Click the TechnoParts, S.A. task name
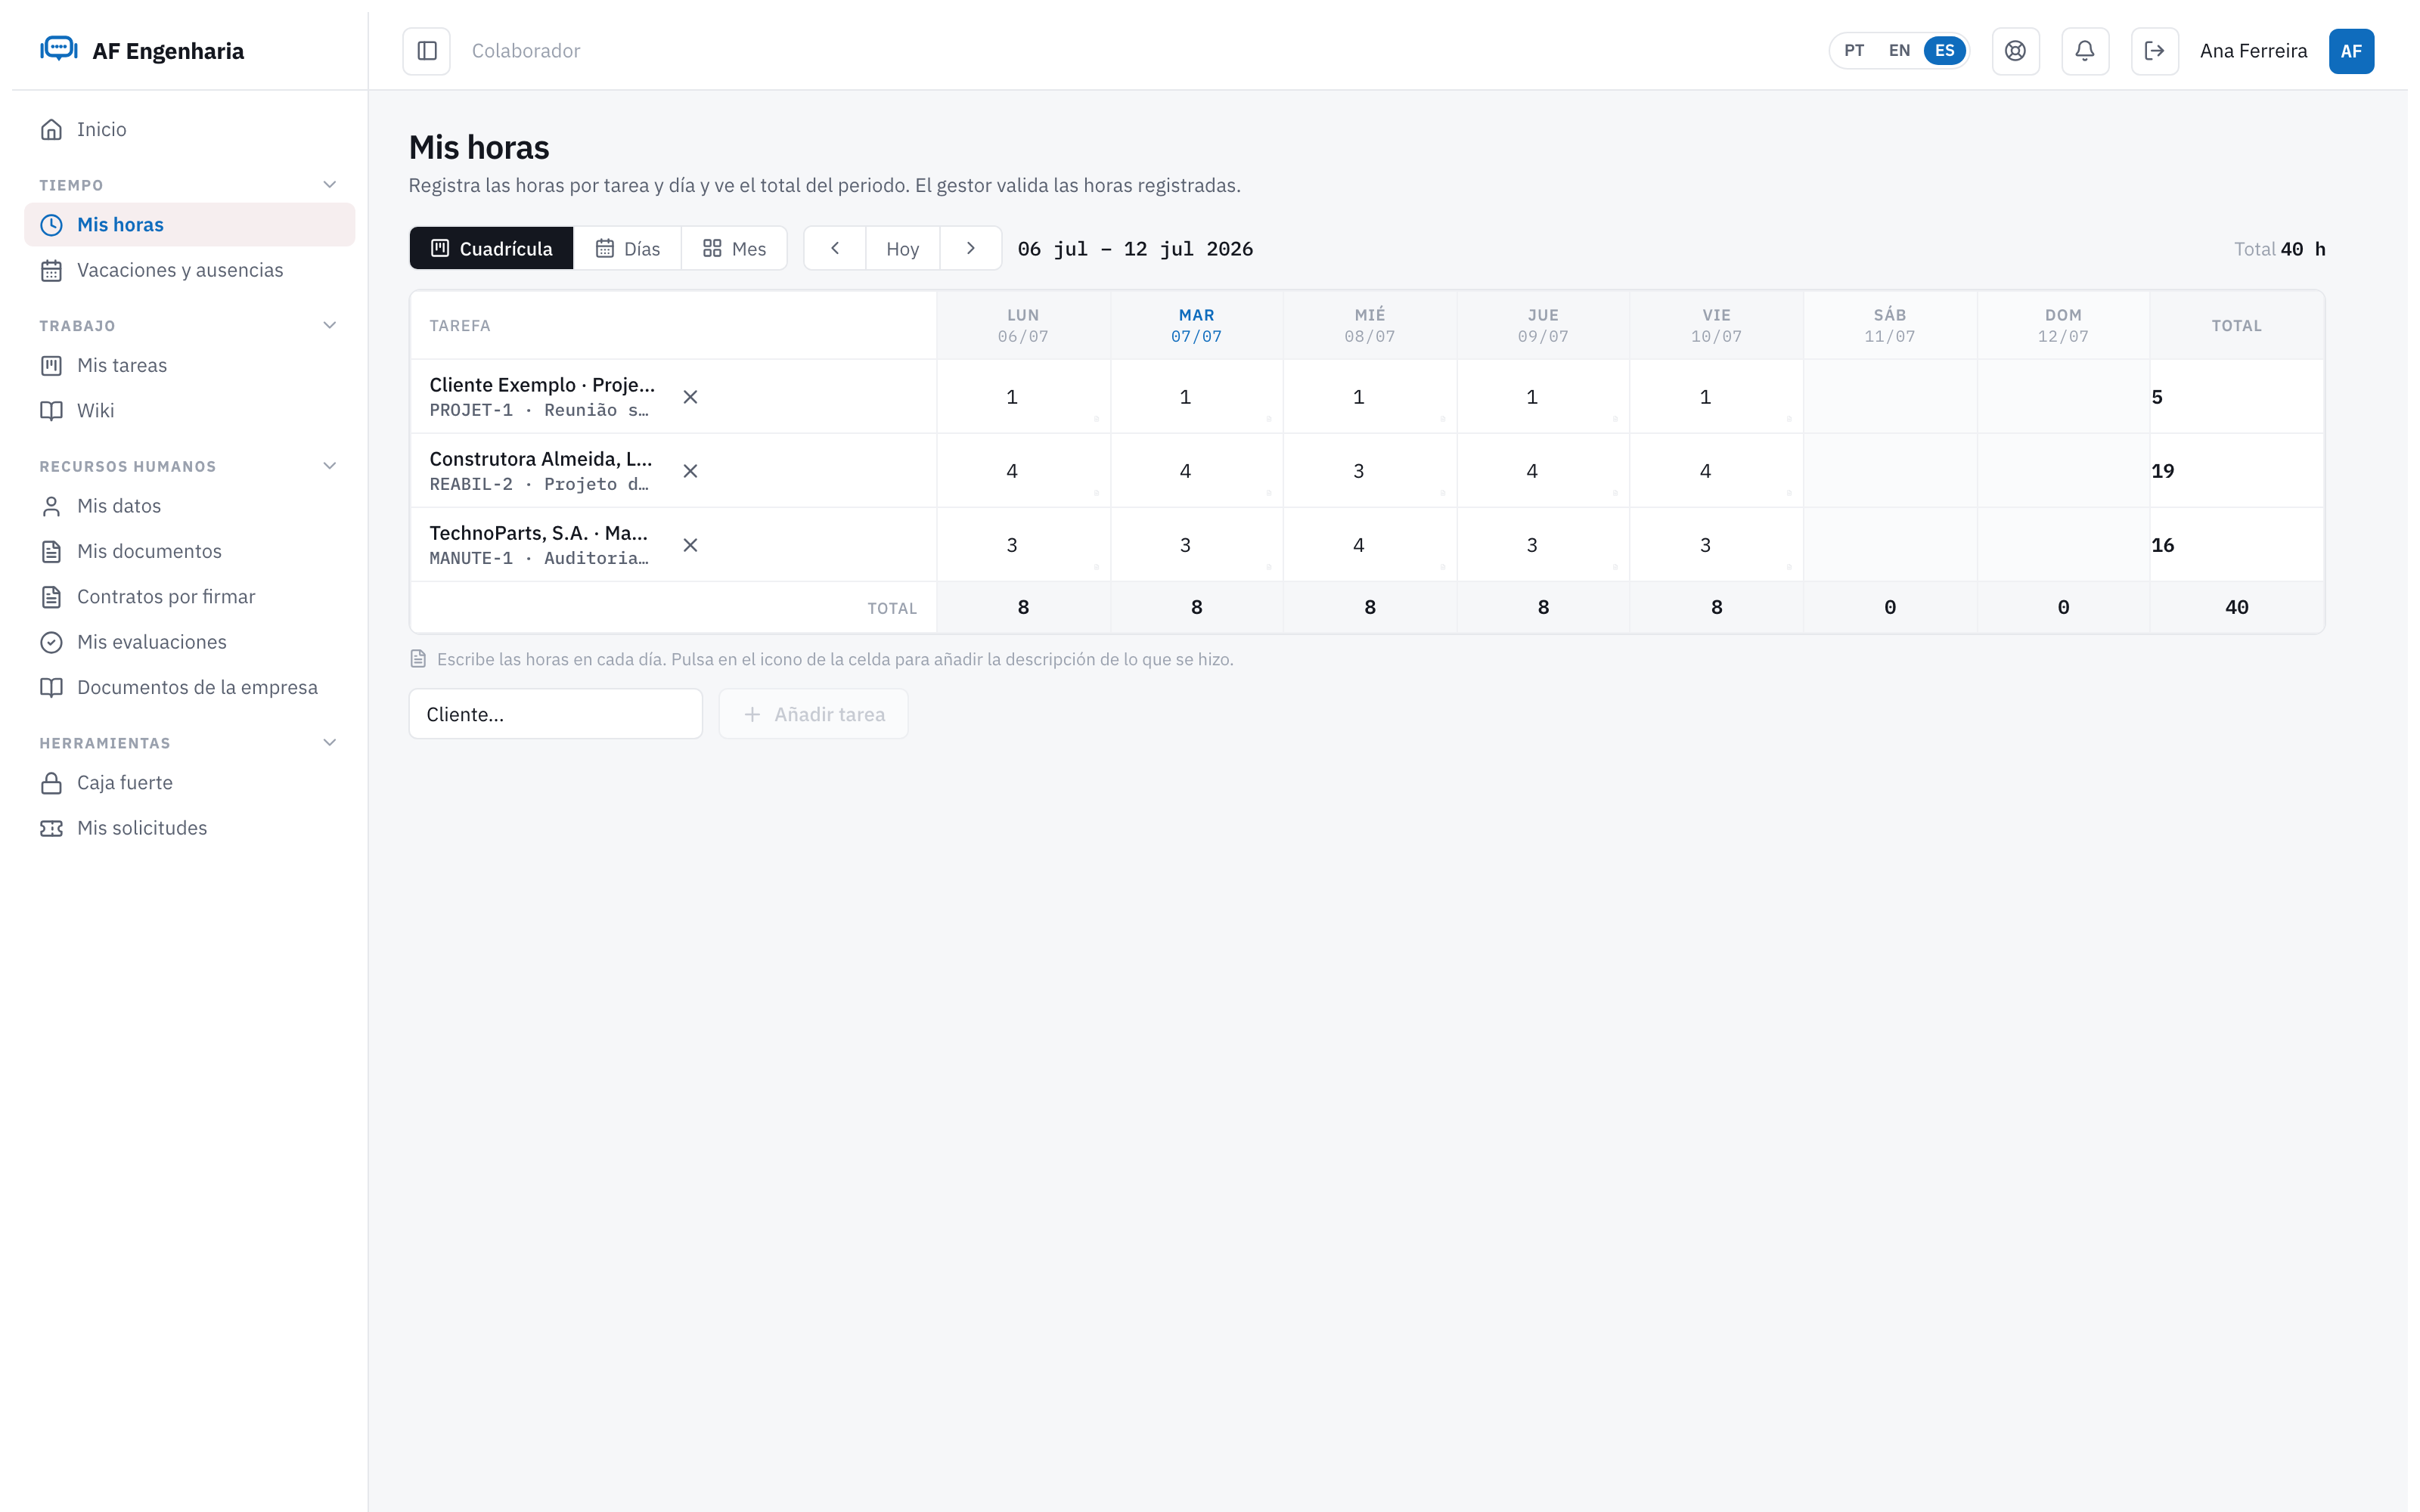 pyautogui.click(x=538, y=533)
